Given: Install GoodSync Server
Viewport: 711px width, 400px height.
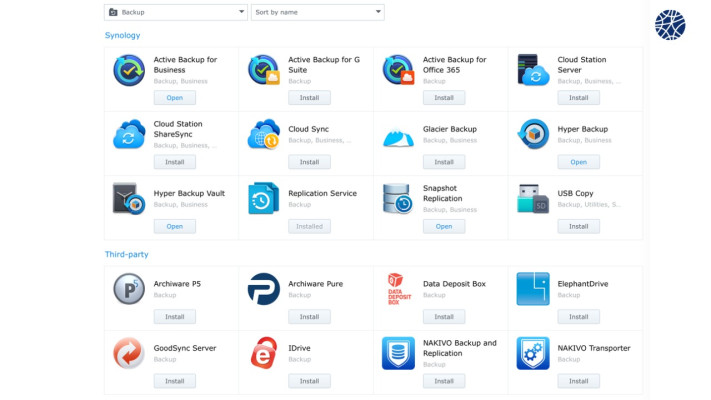Looking at the screenshot, I should (175, 381).
